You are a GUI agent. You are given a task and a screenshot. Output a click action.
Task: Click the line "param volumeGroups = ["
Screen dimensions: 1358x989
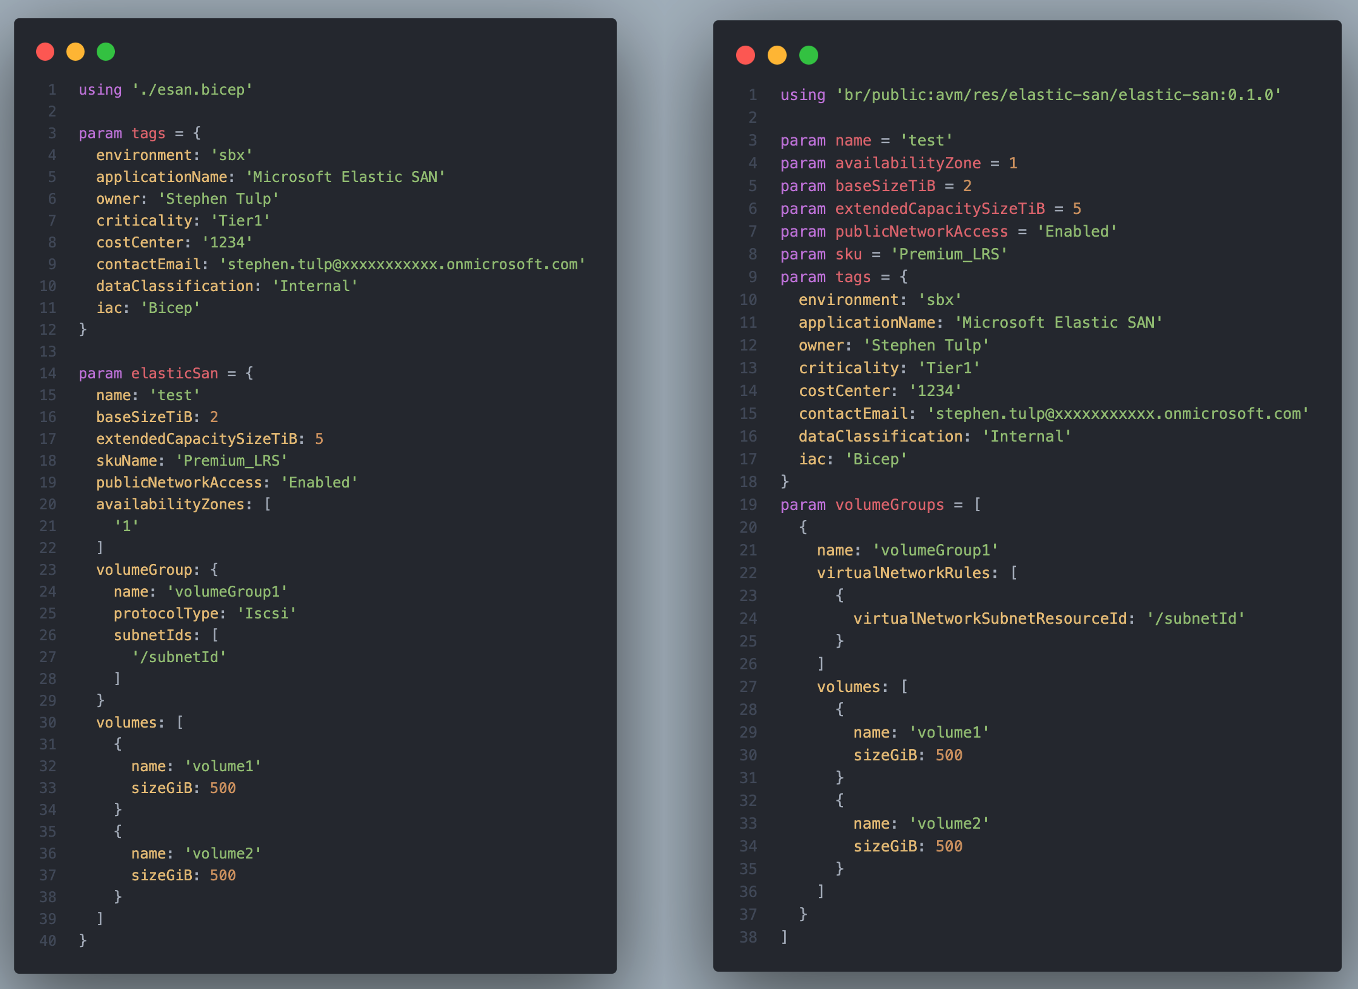[881, 505]
